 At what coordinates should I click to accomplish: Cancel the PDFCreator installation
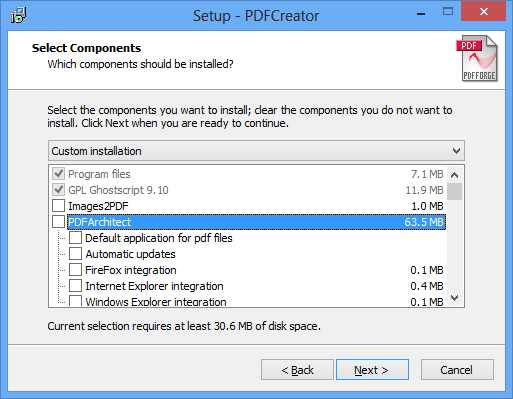pos(457,370)
